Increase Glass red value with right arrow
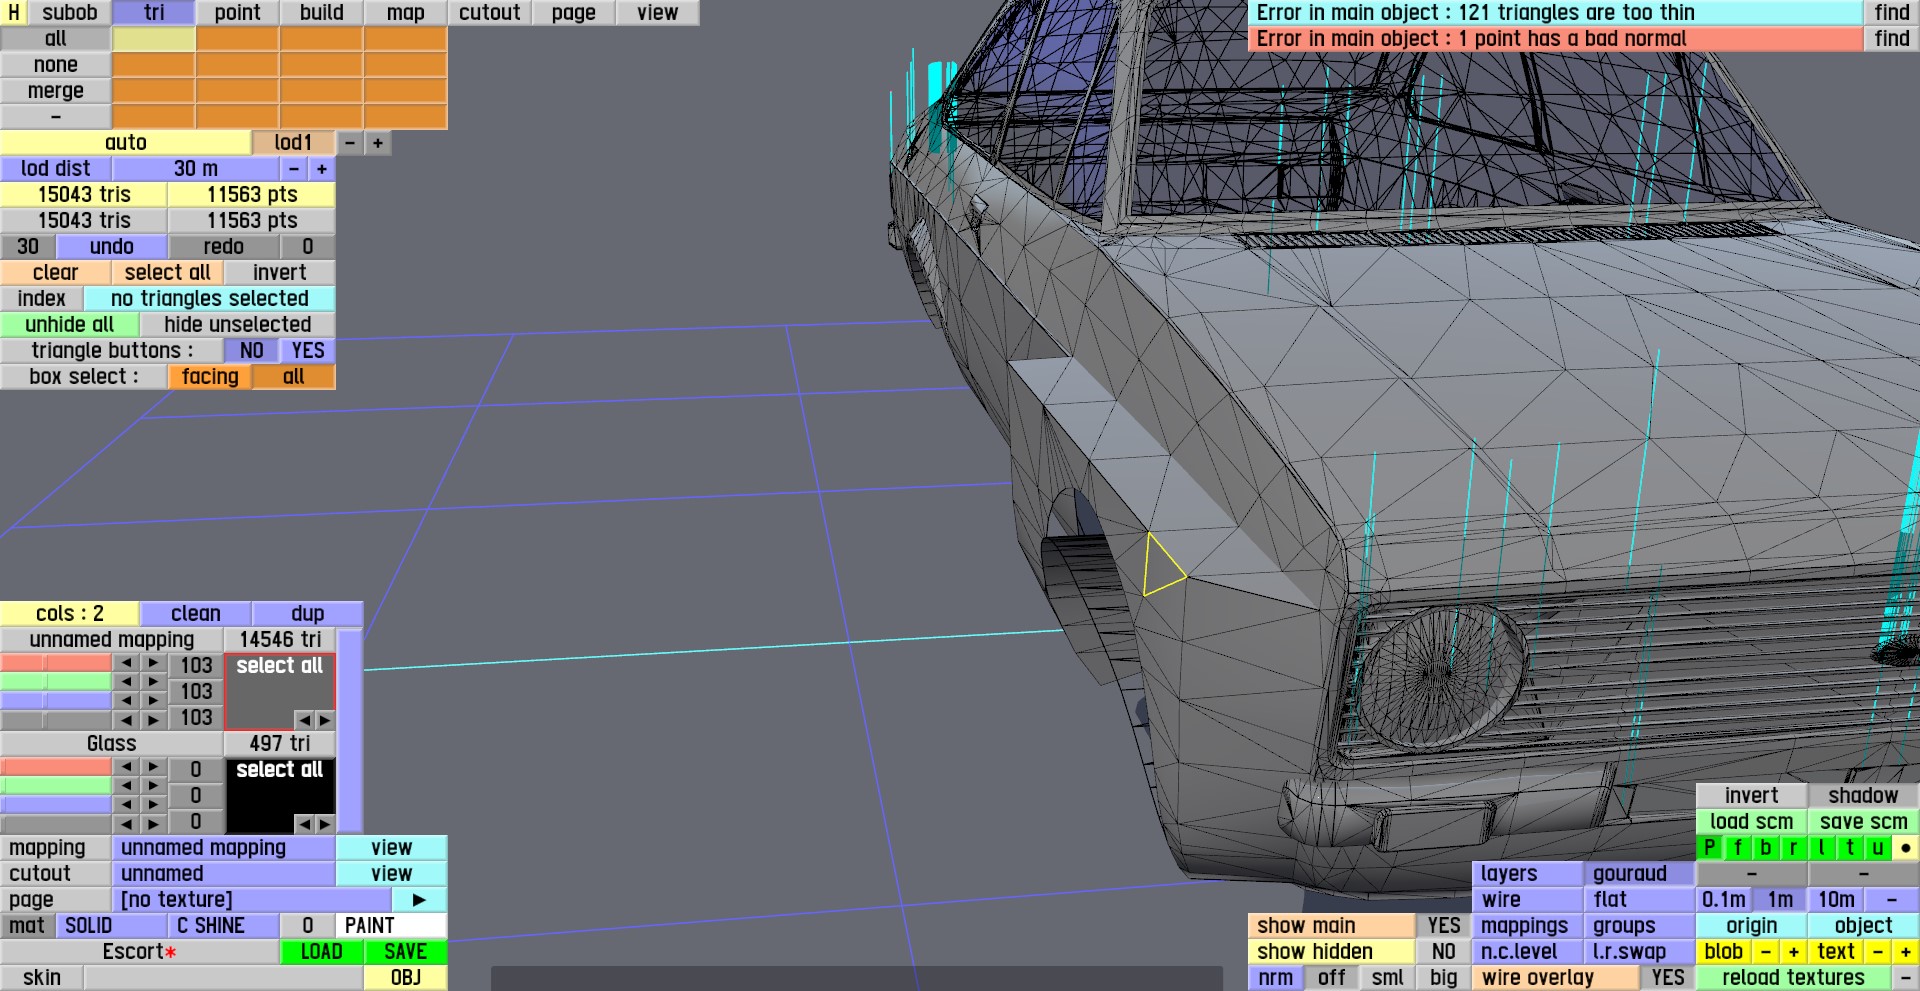Viewport: 1920px width, 991px height. click(x=153, y=767)
